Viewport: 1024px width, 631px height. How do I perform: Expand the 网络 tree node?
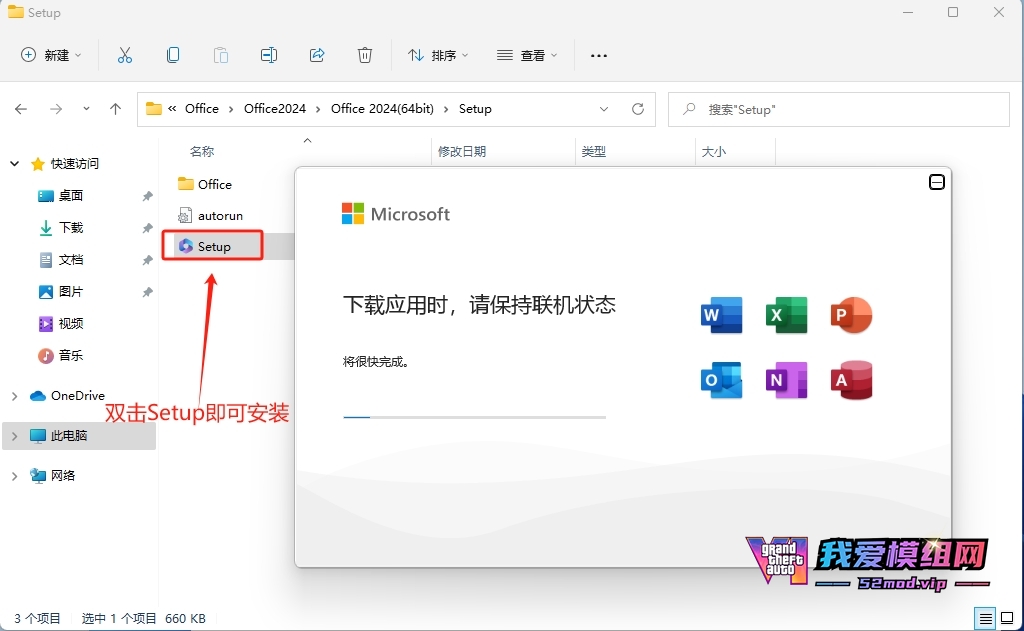tap(14, 476)
